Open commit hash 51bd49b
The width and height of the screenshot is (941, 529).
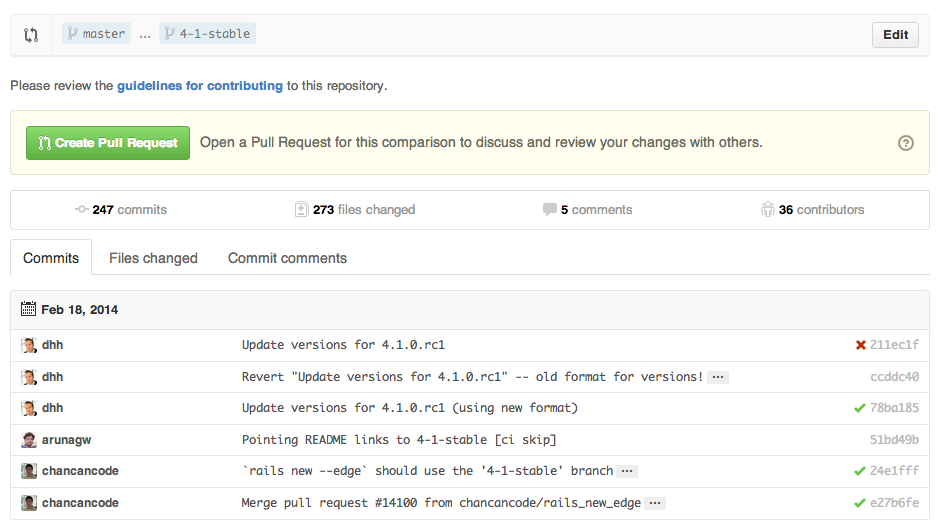(894, 440)
